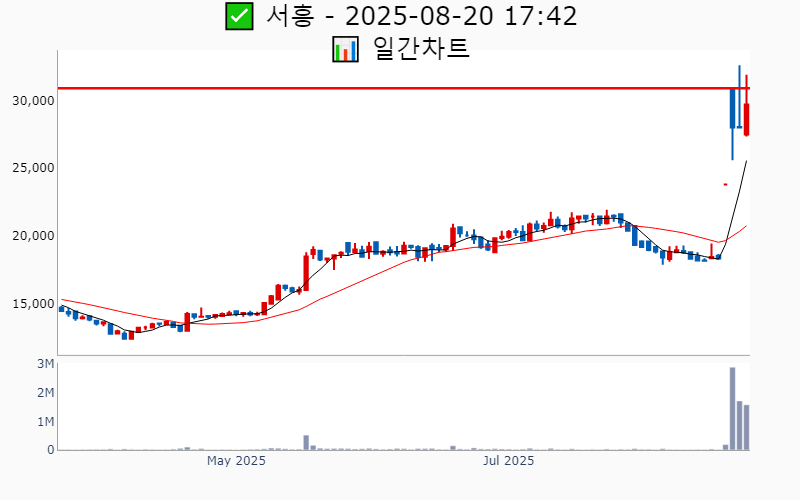Click the green checkmark icon in title

click(x=239, y=16)
